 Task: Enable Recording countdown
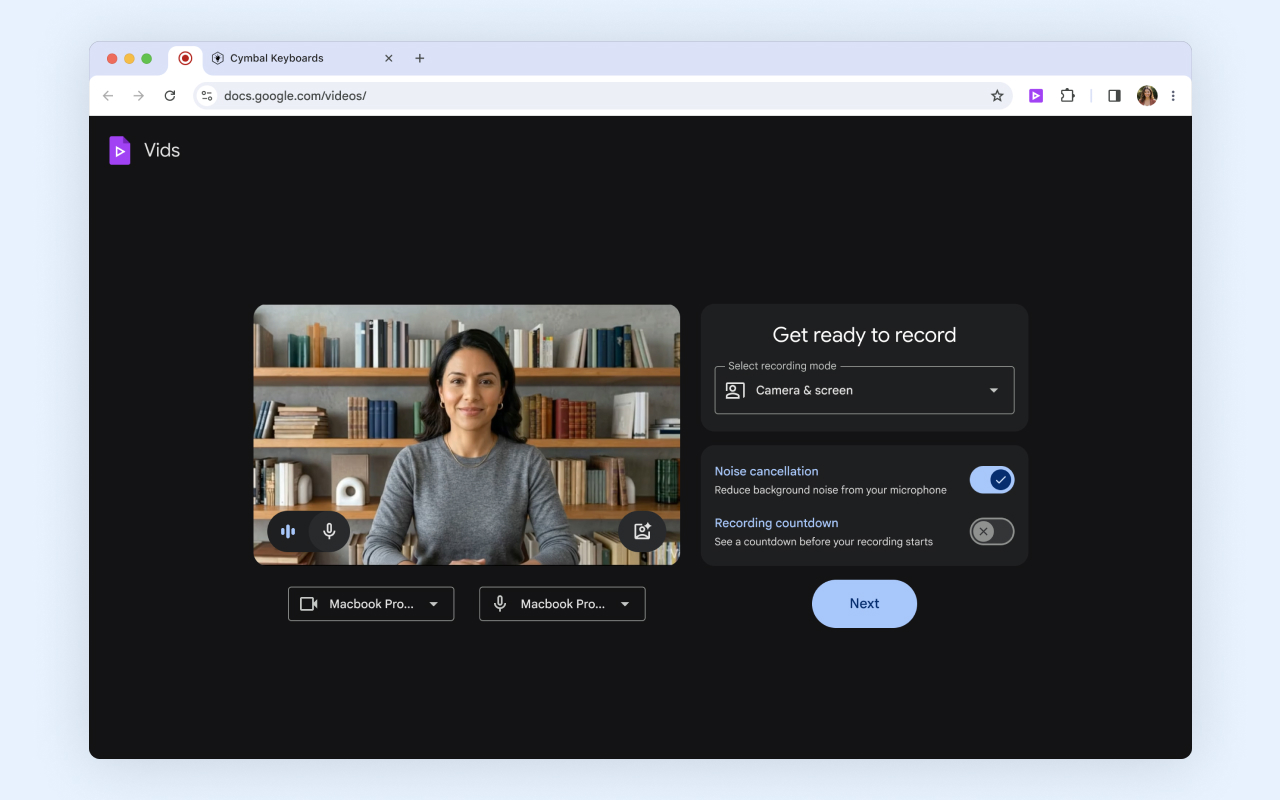991,531
